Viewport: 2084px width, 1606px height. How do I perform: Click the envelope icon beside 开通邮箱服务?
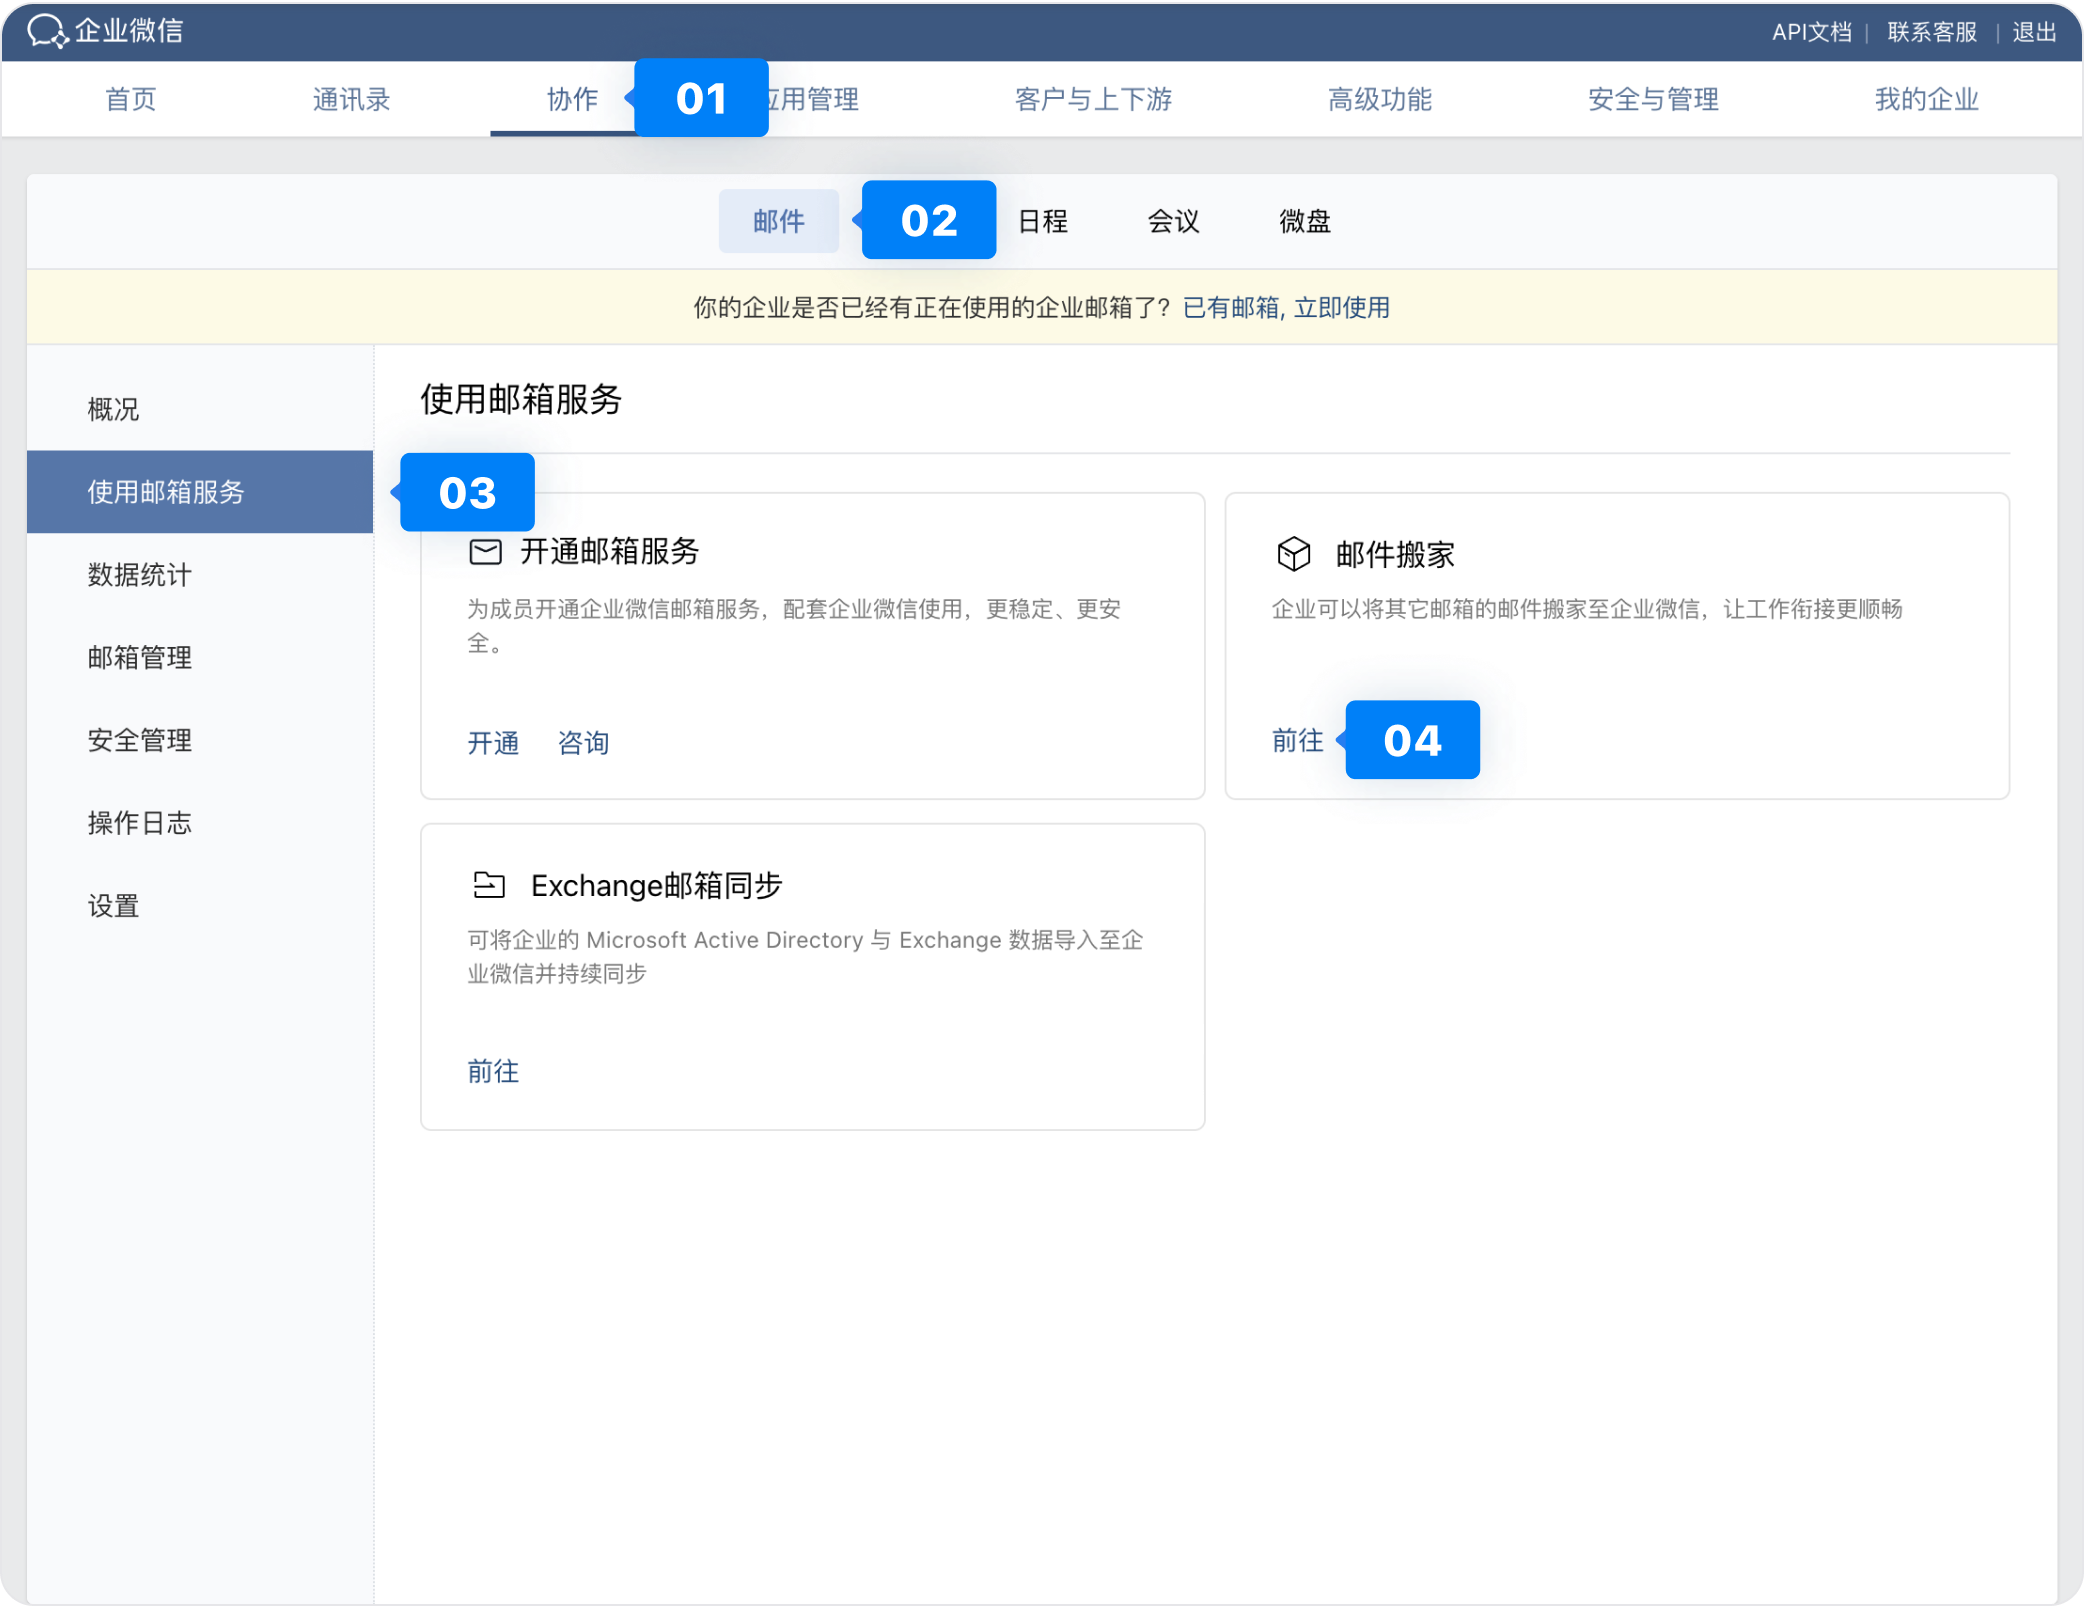[x=485, y=552]
